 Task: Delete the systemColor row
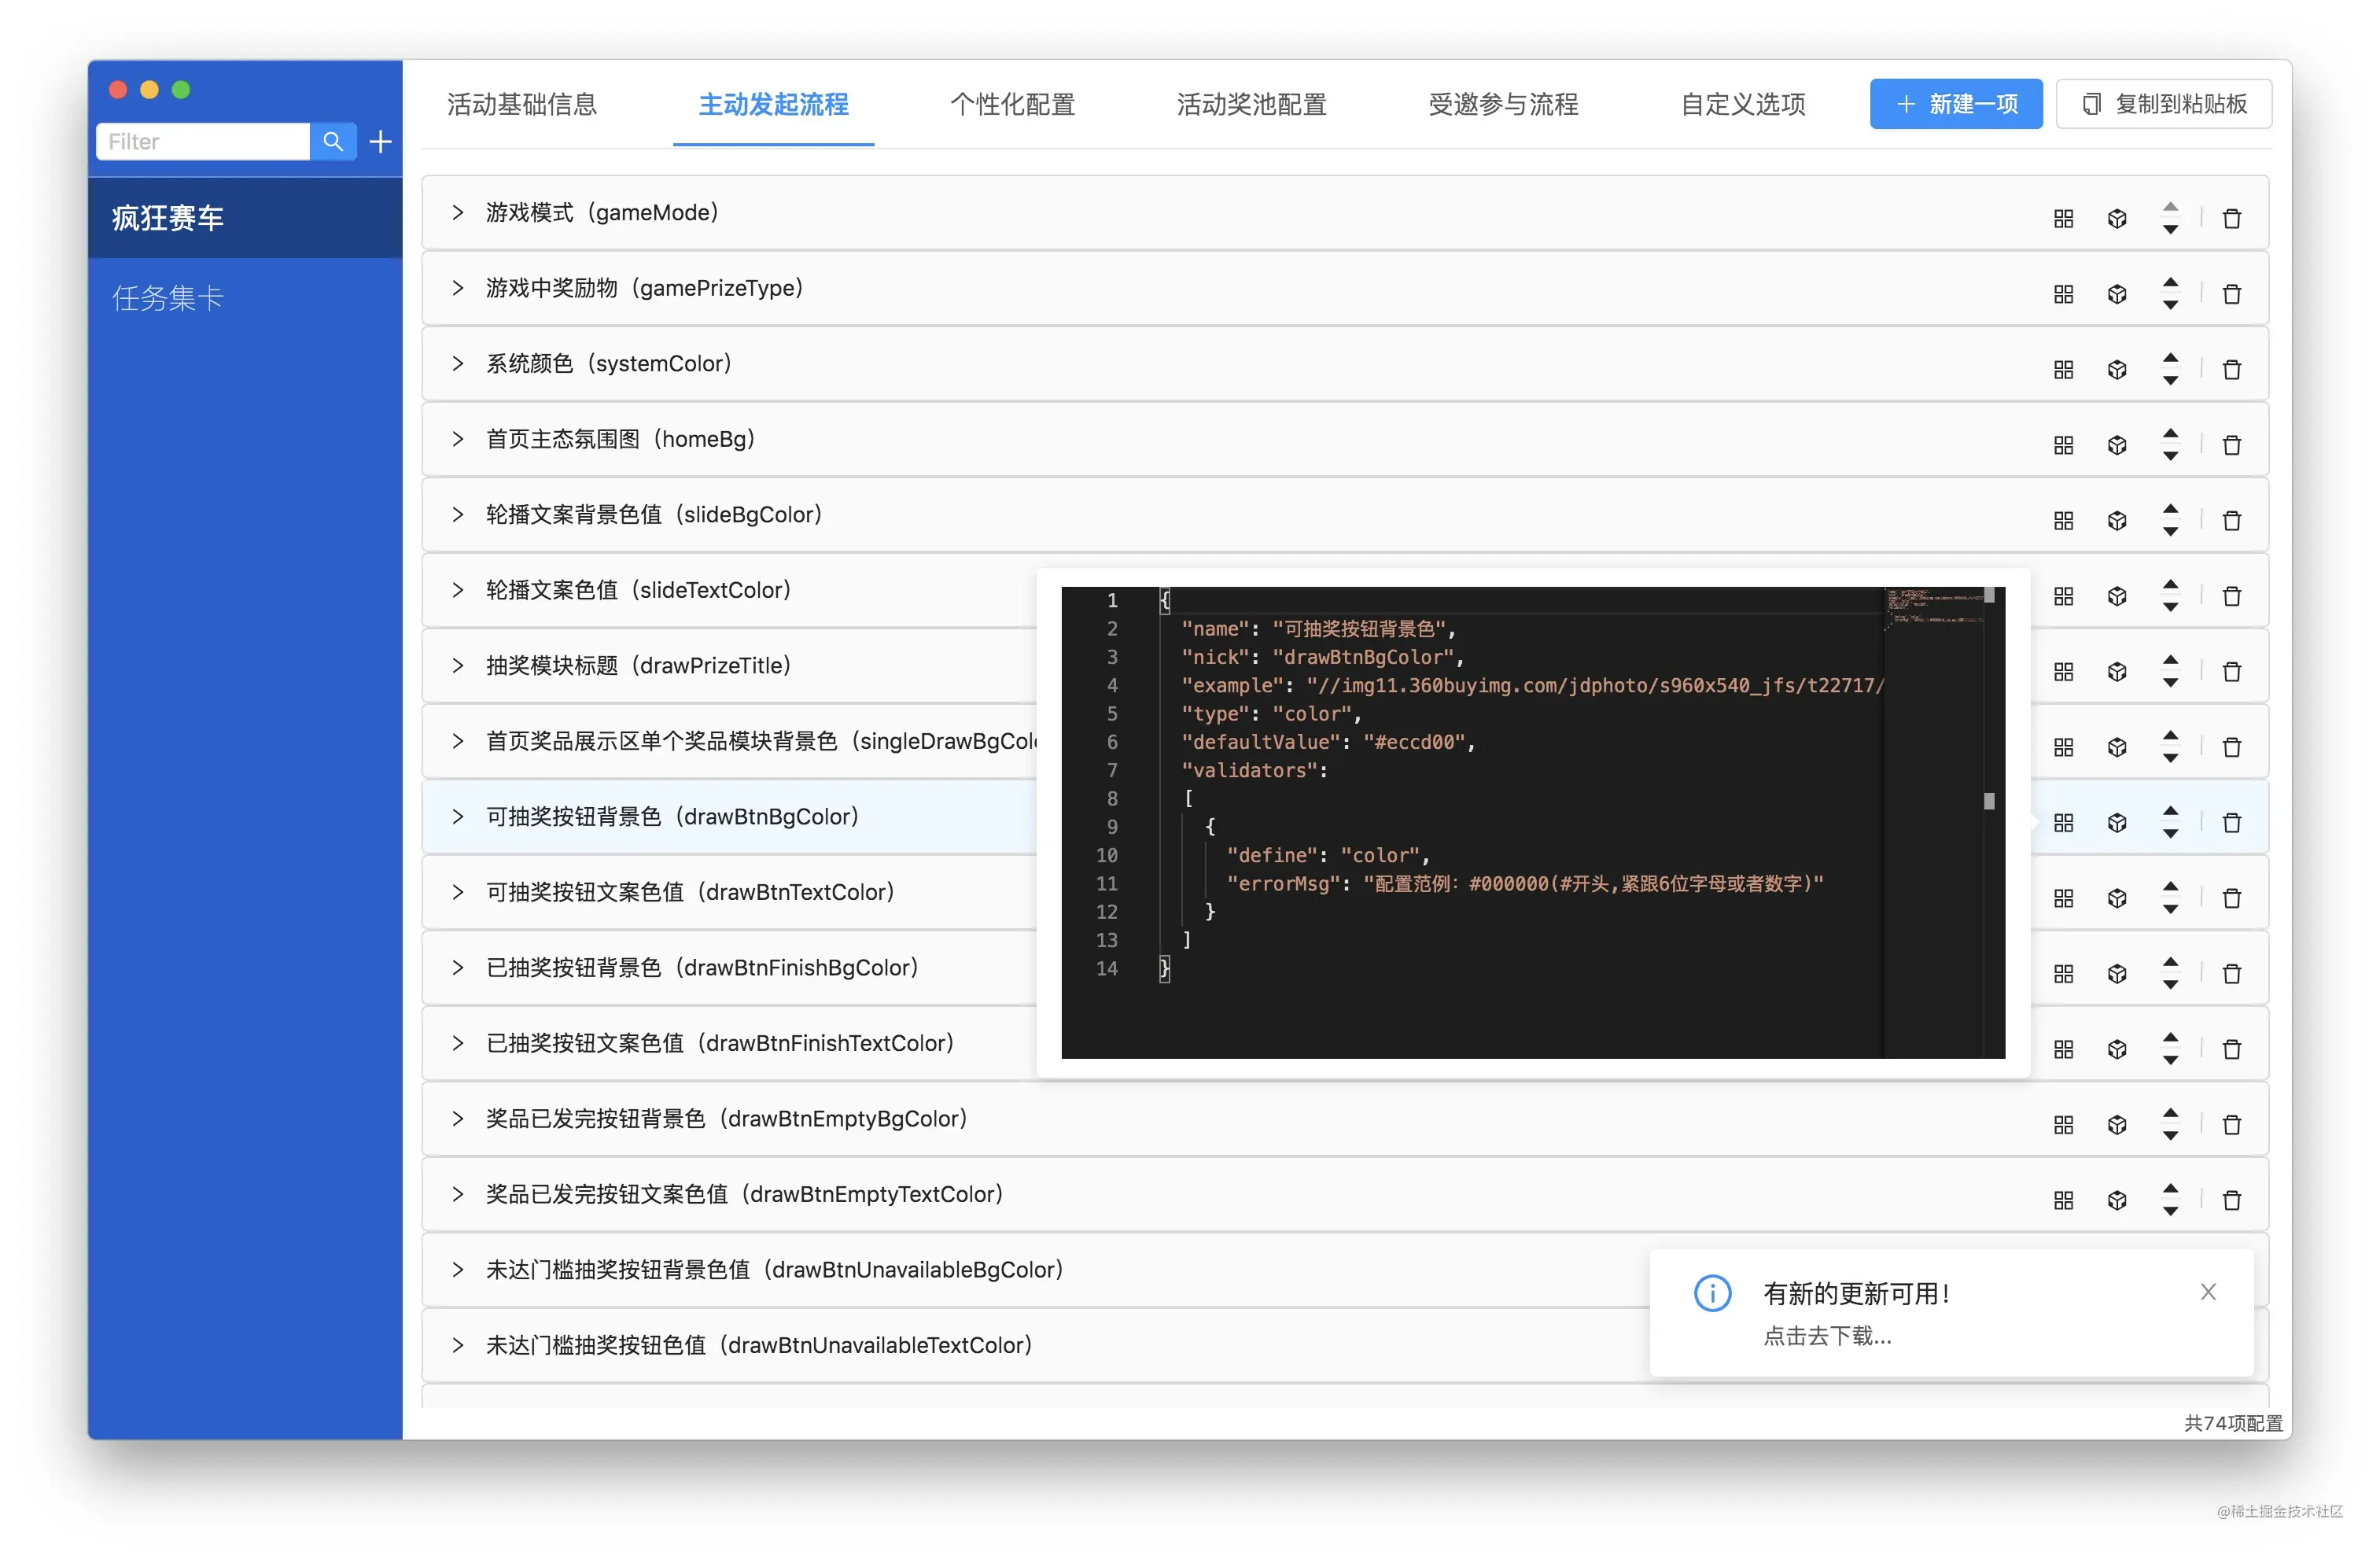(2231, 369)
